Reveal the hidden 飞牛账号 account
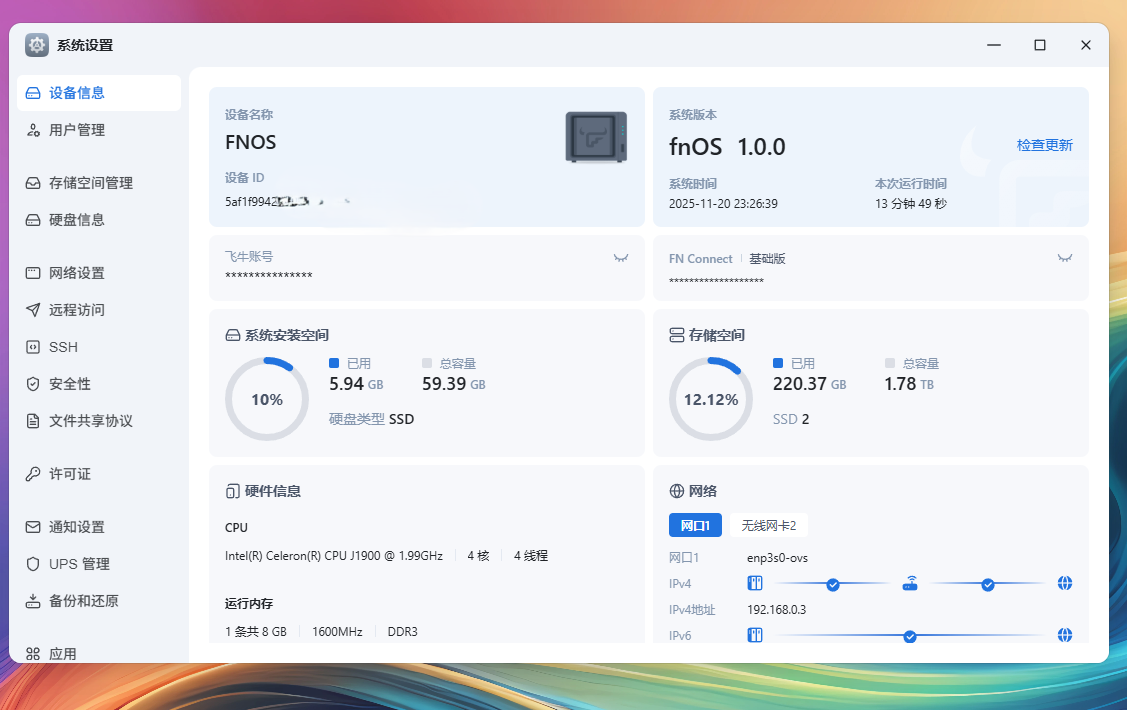The width and height of the screenshot is (1127, 710). coord(621,258)
